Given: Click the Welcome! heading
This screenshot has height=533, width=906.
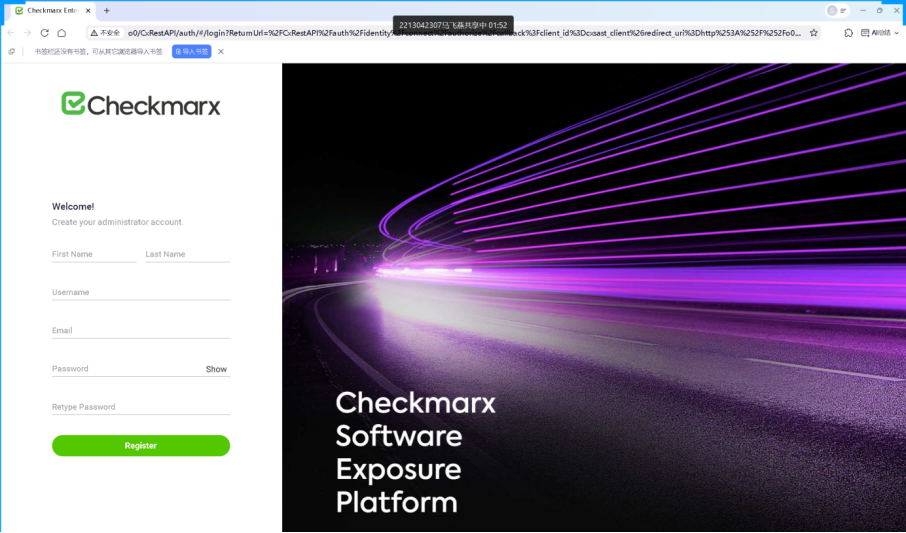Looking at the screenshot, I should [x=73, y=206].
